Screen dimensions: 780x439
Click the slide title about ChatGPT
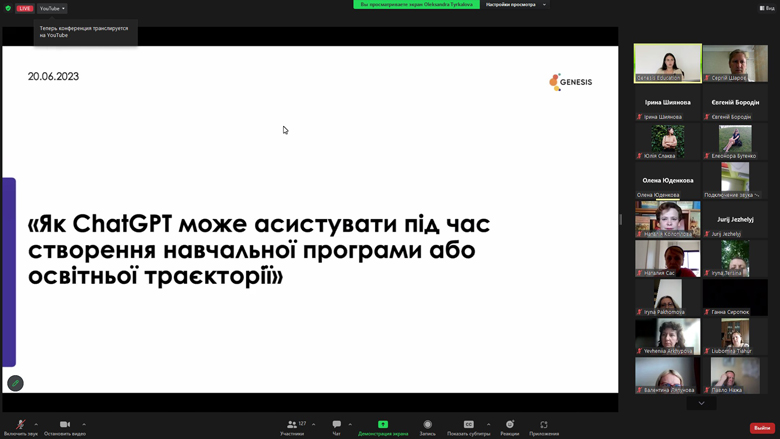click(259, 250)
